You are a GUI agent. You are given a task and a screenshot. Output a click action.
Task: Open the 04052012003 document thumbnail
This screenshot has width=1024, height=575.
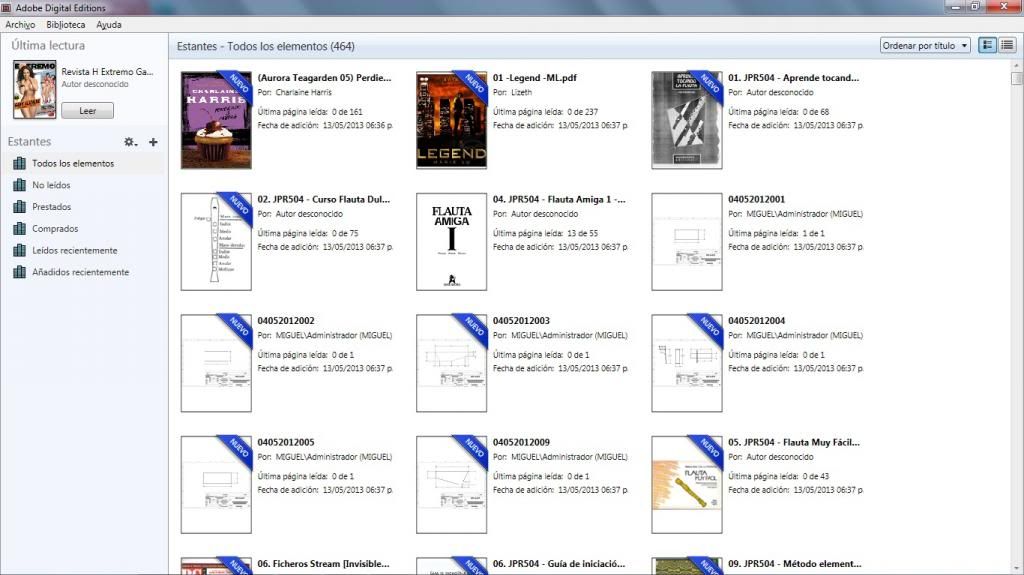[x=451, y=363]
